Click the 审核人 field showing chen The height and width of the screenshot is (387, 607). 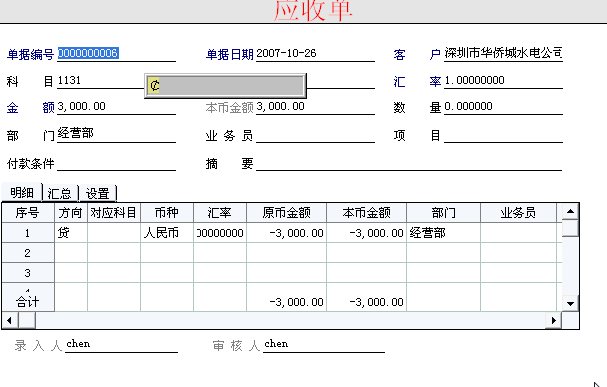[324, 344]
